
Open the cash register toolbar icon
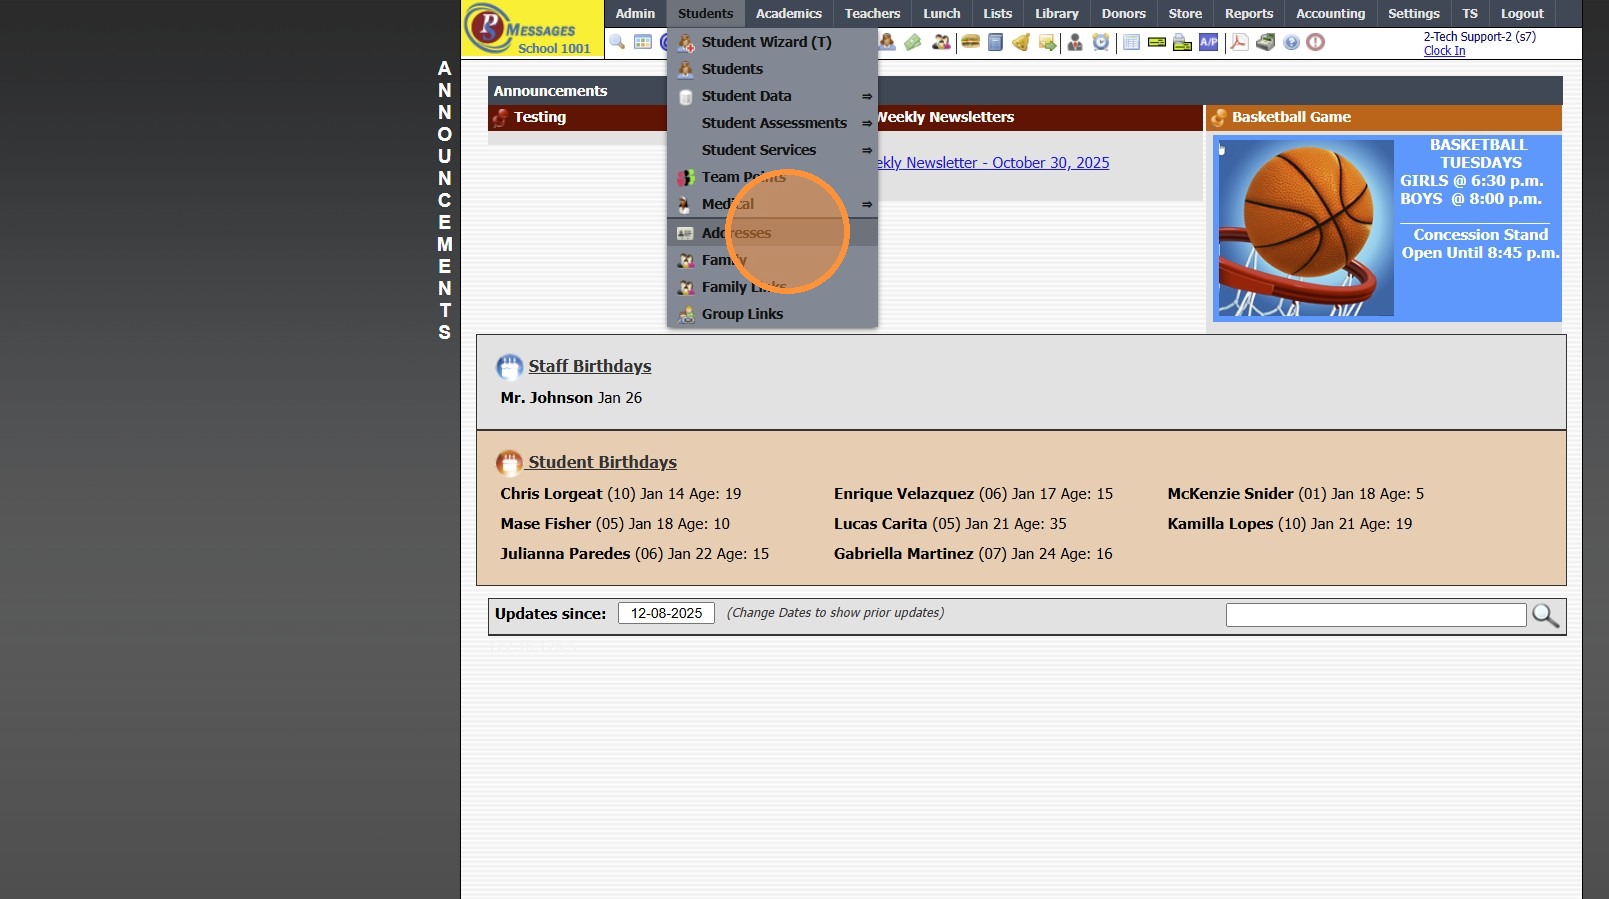coord(1265,42)
